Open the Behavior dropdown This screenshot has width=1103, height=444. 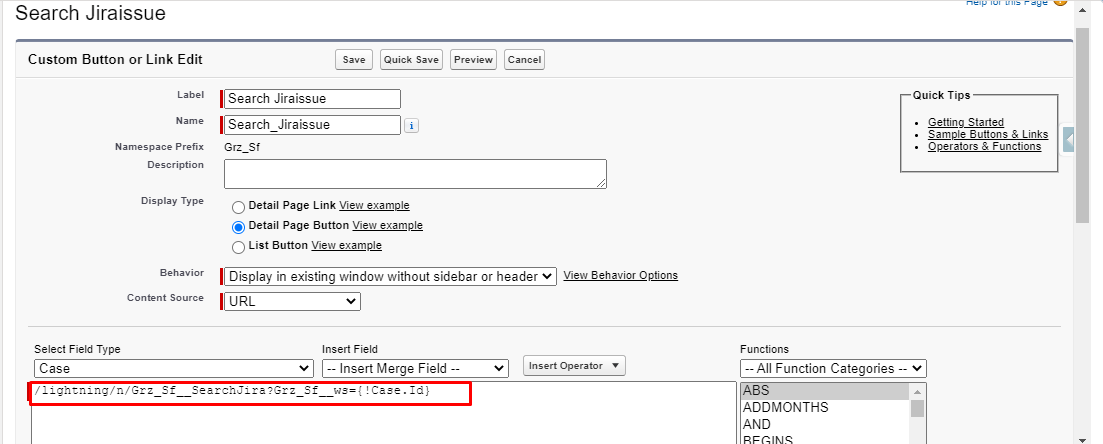pos(390,277)
